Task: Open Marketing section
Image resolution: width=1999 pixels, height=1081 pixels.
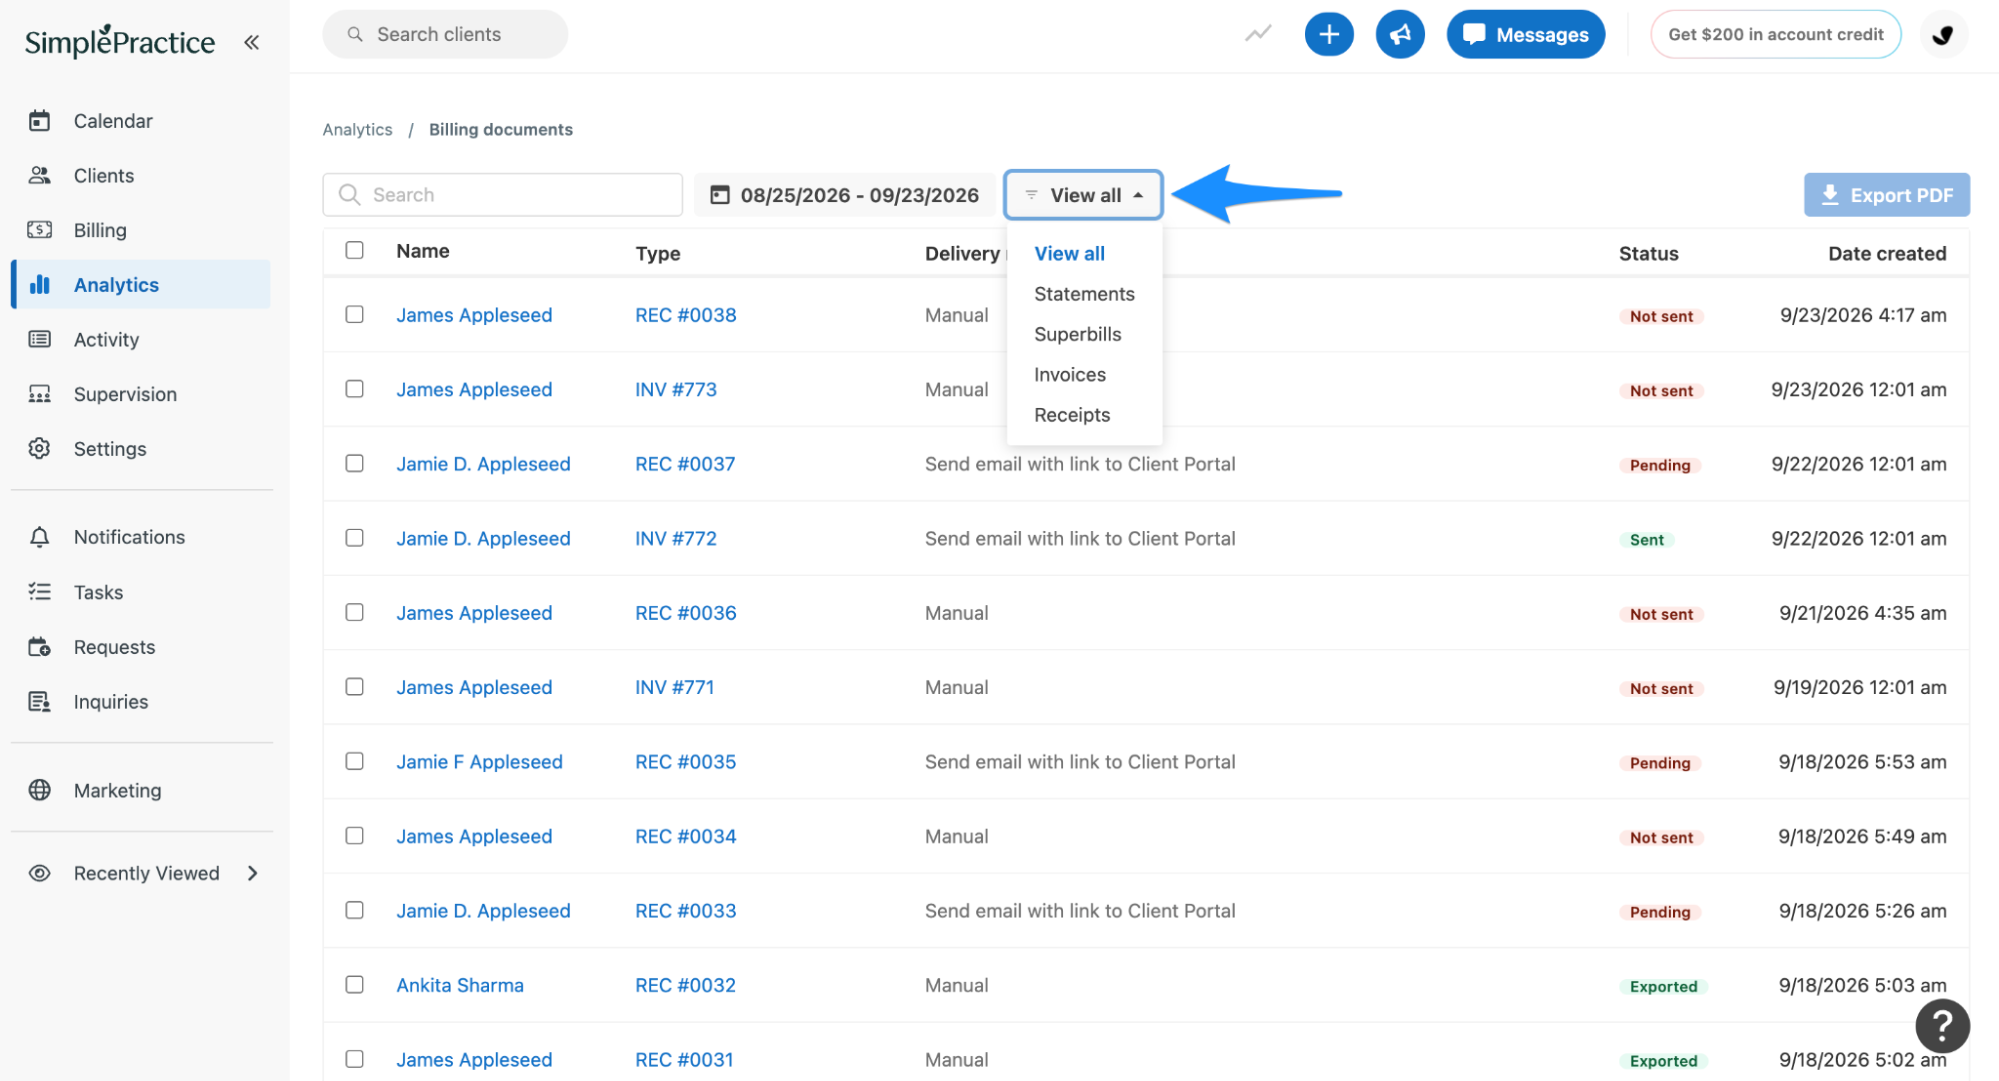Action: pos(117,790)
